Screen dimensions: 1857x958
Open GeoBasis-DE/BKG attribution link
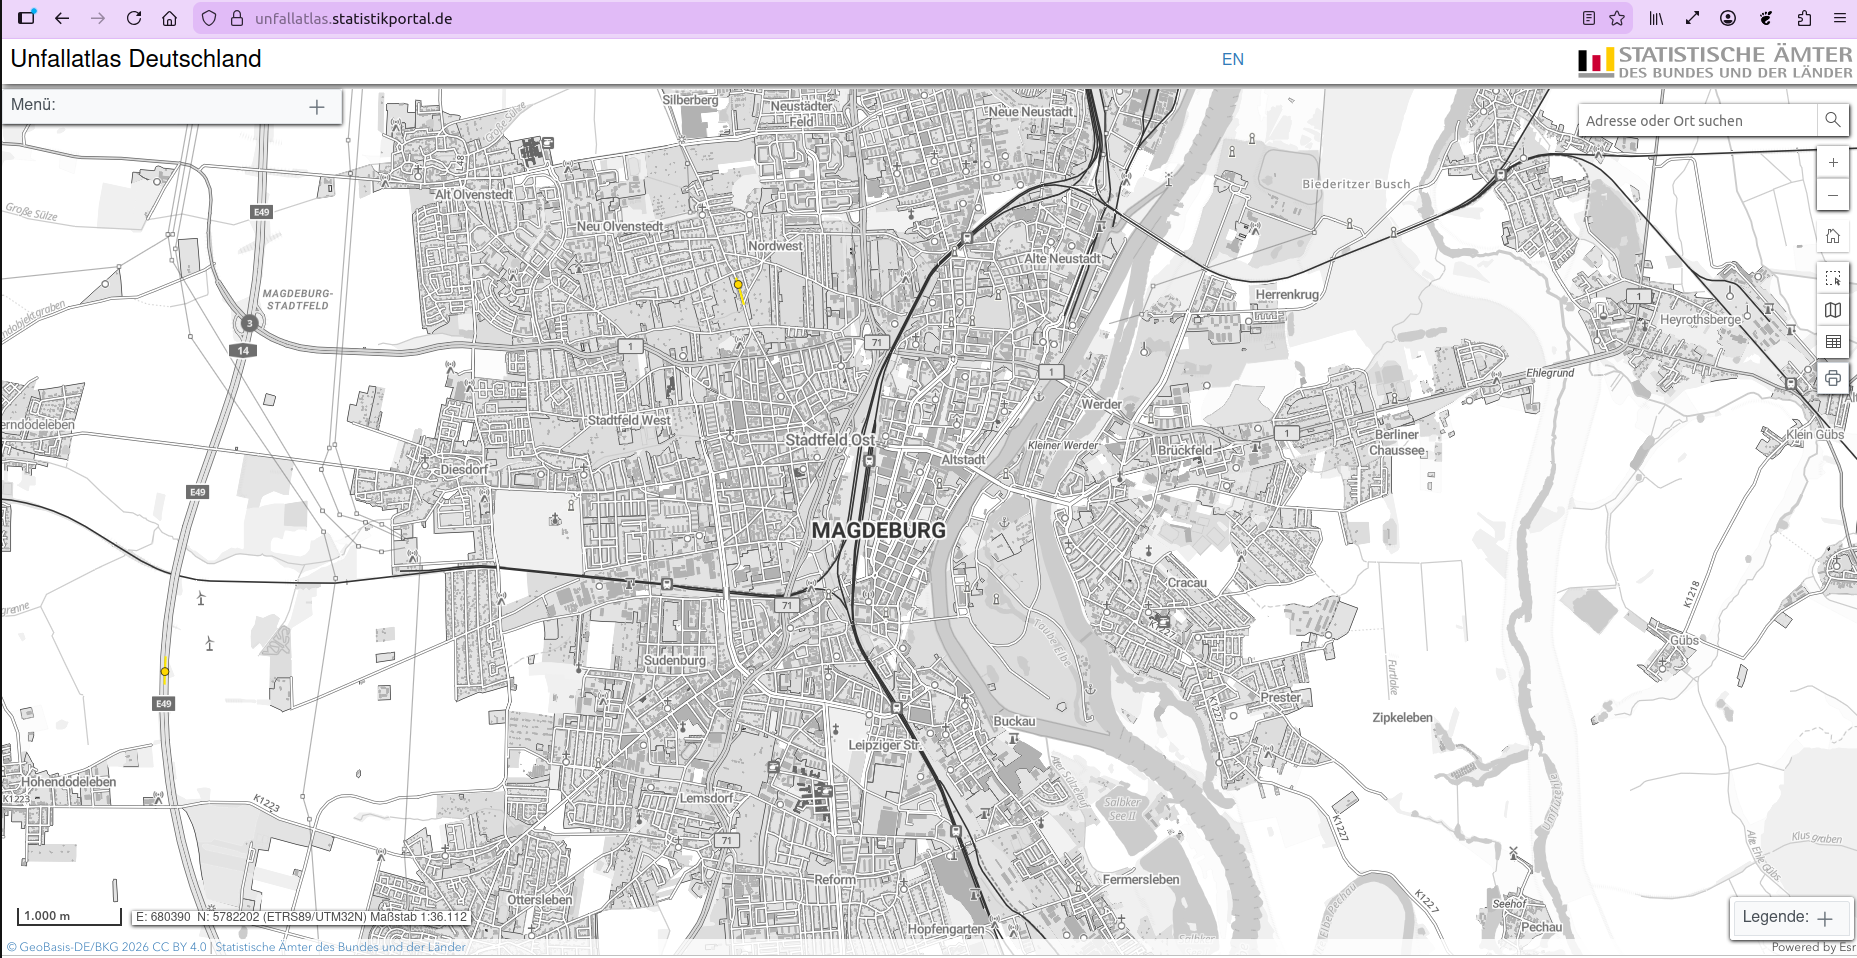click(106, 947)
